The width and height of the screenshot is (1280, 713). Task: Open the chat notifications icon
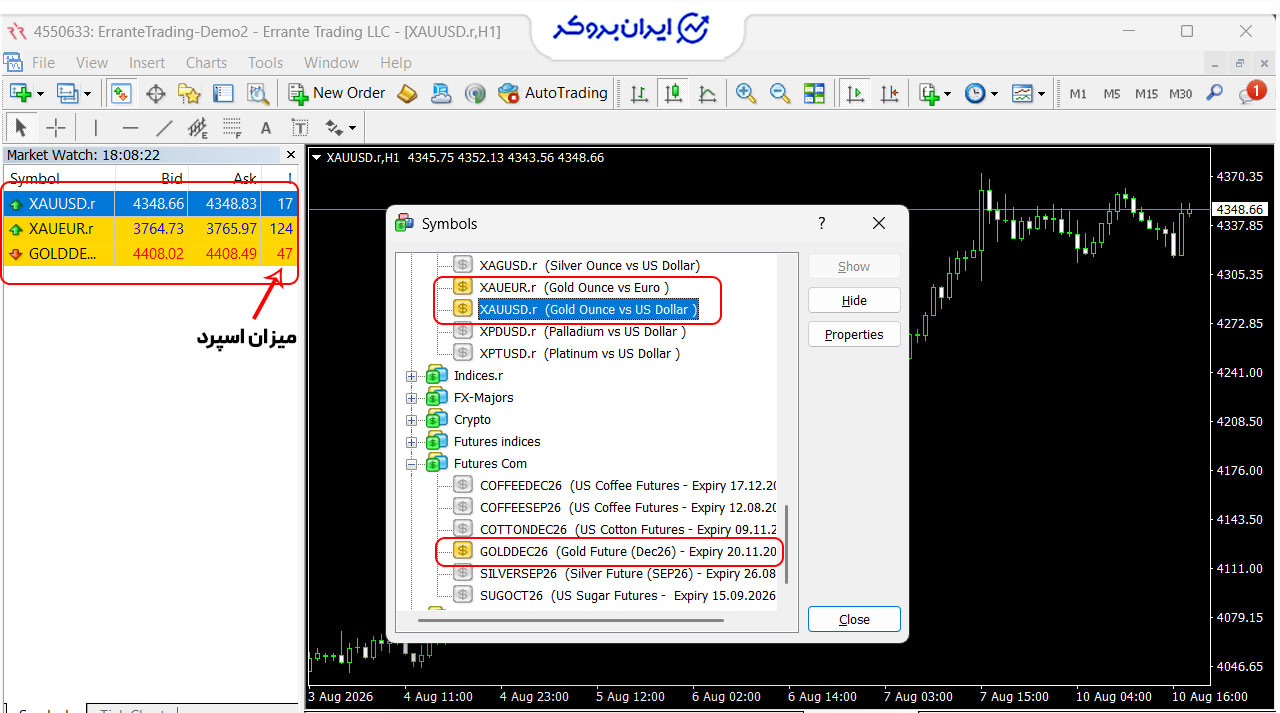[x=1251, y=93]
